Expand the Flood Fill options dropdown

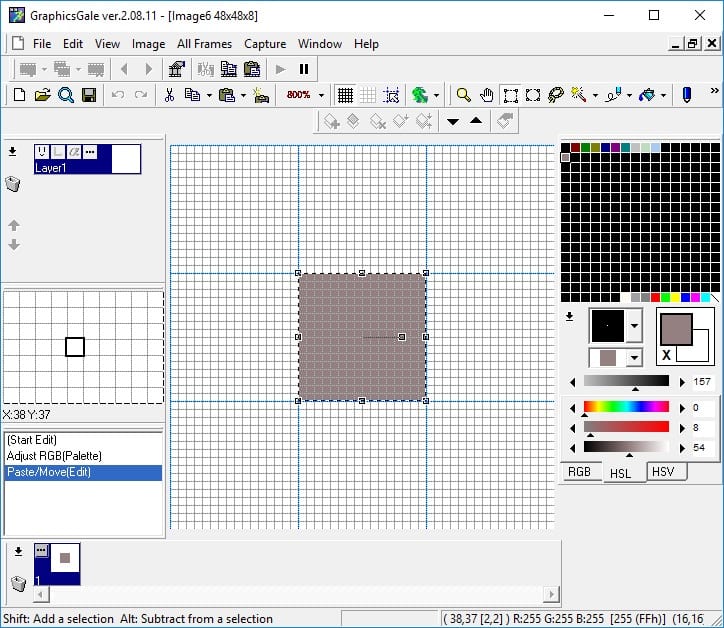(x=664, y=96)
